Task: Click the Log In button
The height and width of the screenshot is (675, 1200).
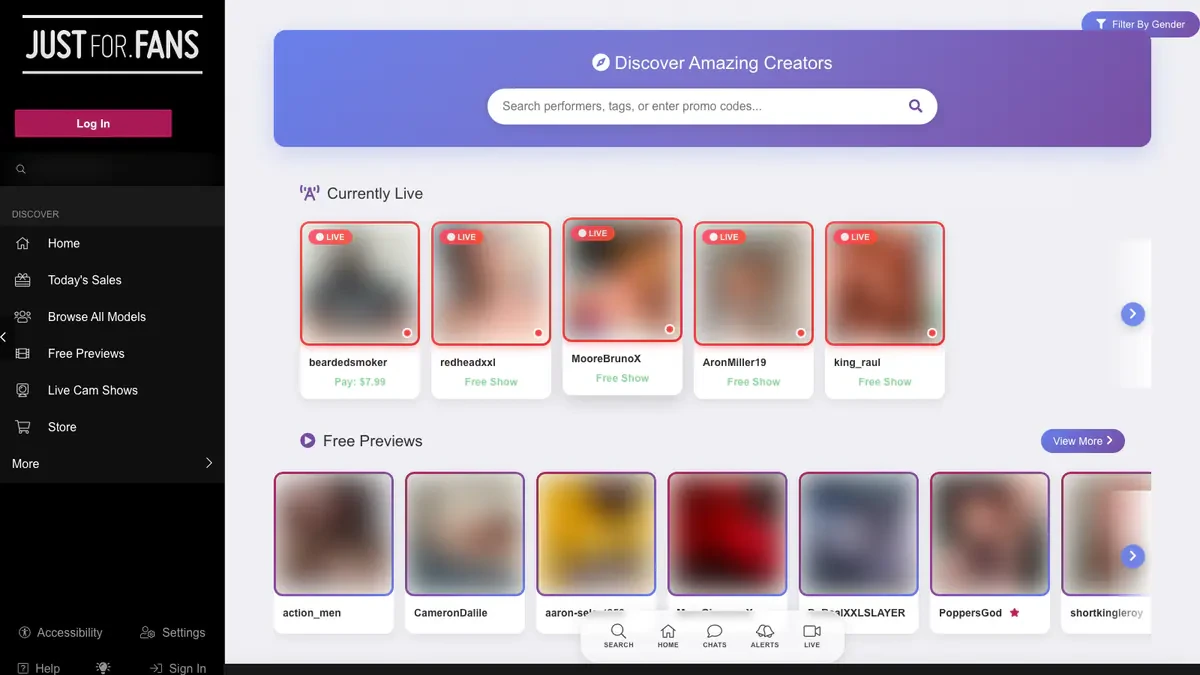Action: tap(93, 123)
